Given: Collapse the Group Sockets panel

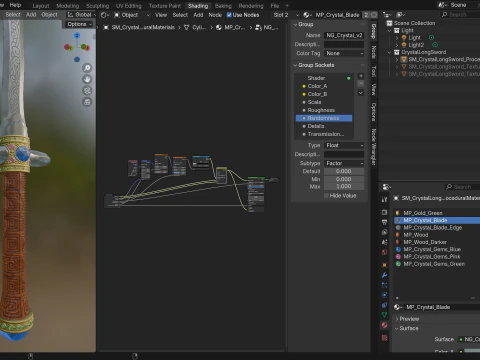Looking at the screenshot, I should click(295, 65).
